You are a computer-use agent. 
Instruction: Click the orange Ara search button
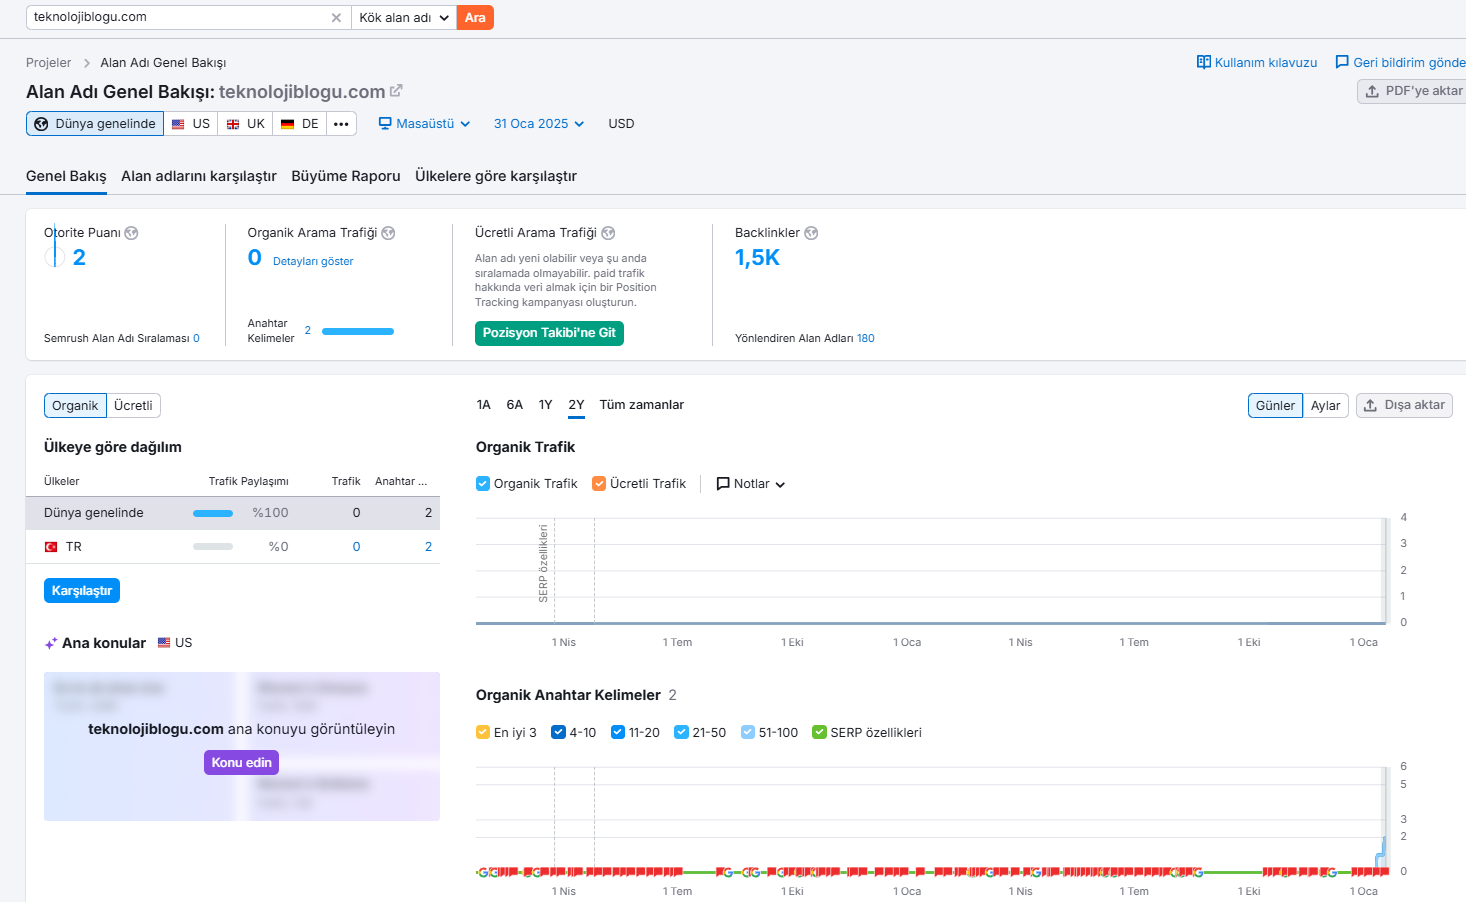pos(475,18)
